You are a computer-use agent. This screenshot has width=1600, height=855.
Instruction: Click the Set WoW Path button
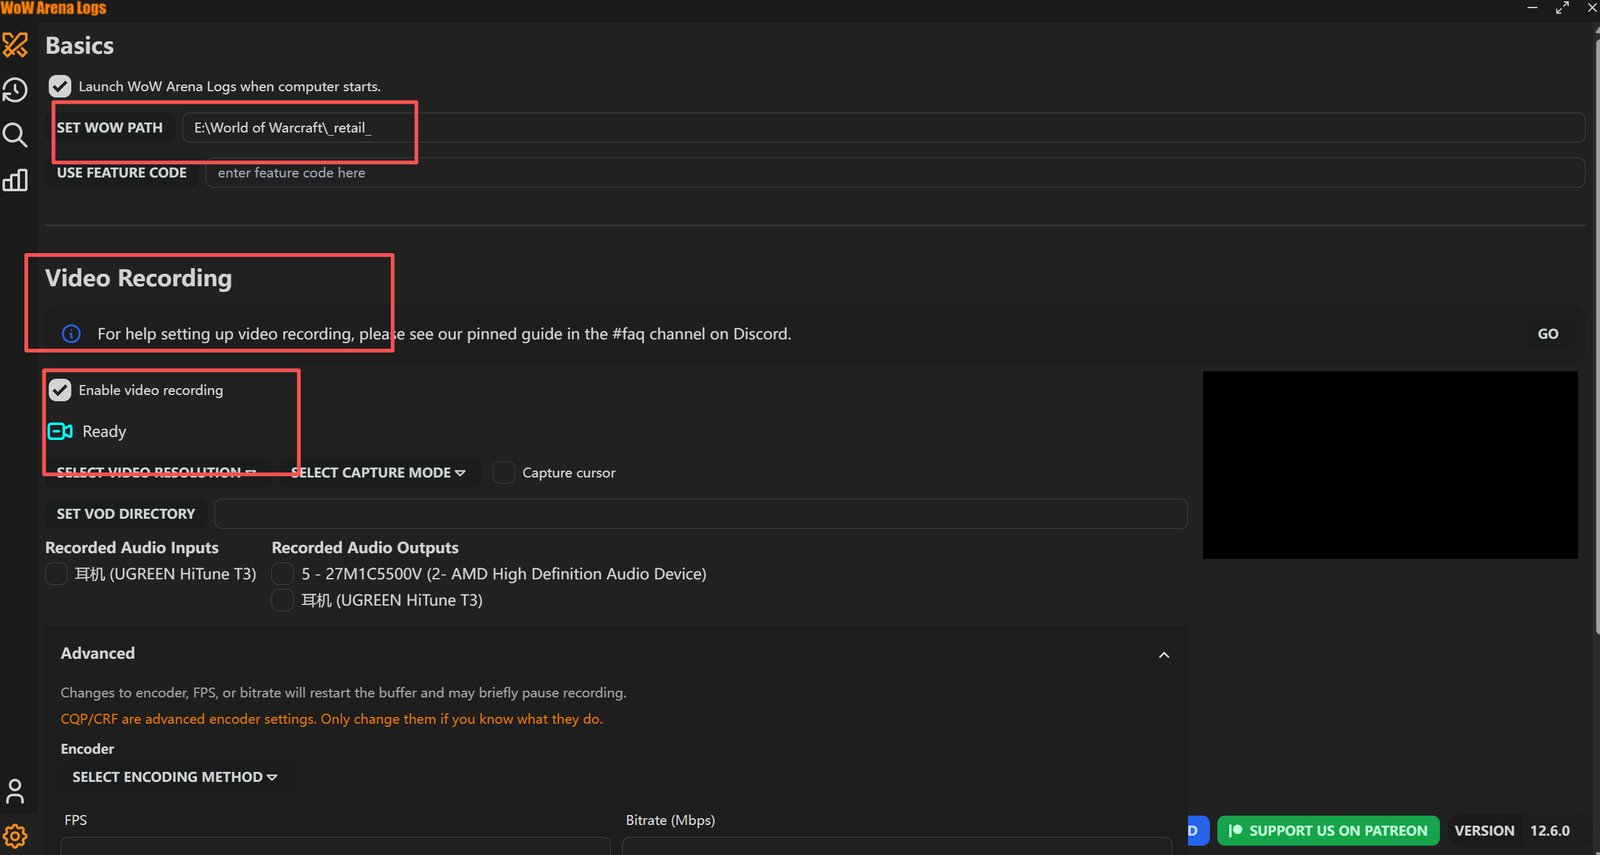click(110, 128)
